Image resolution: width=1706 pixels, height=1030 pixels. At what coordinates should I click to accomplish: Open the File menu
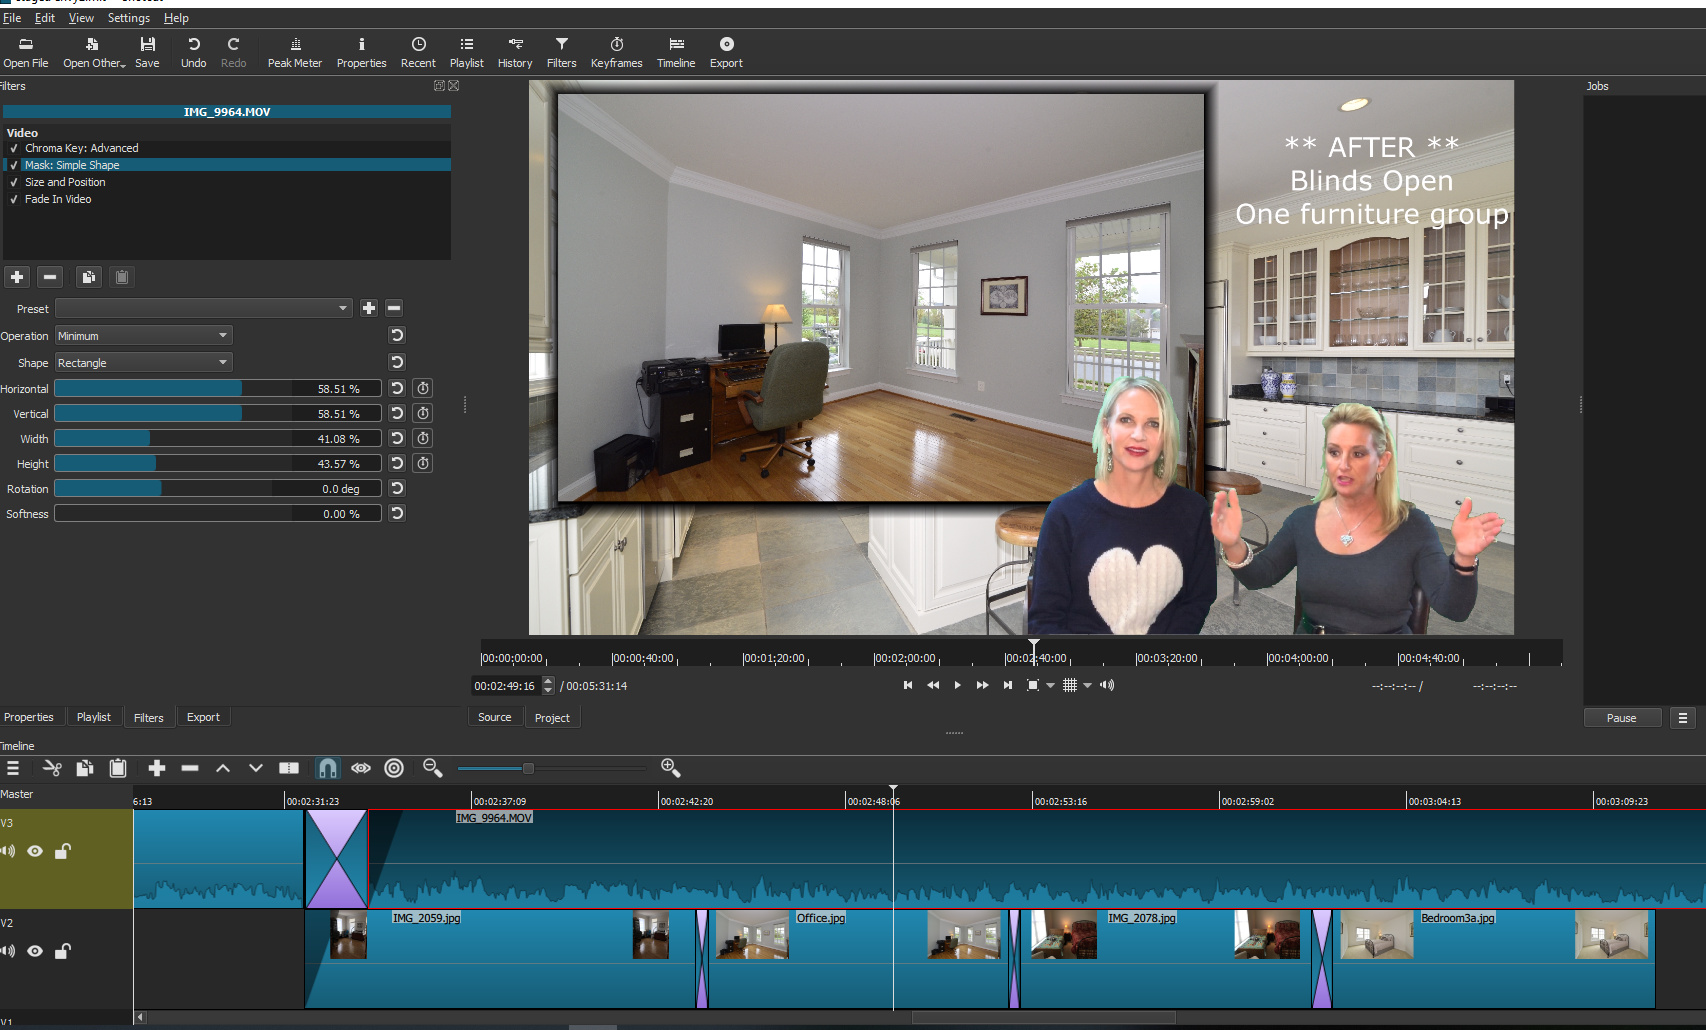coord(12,18)
